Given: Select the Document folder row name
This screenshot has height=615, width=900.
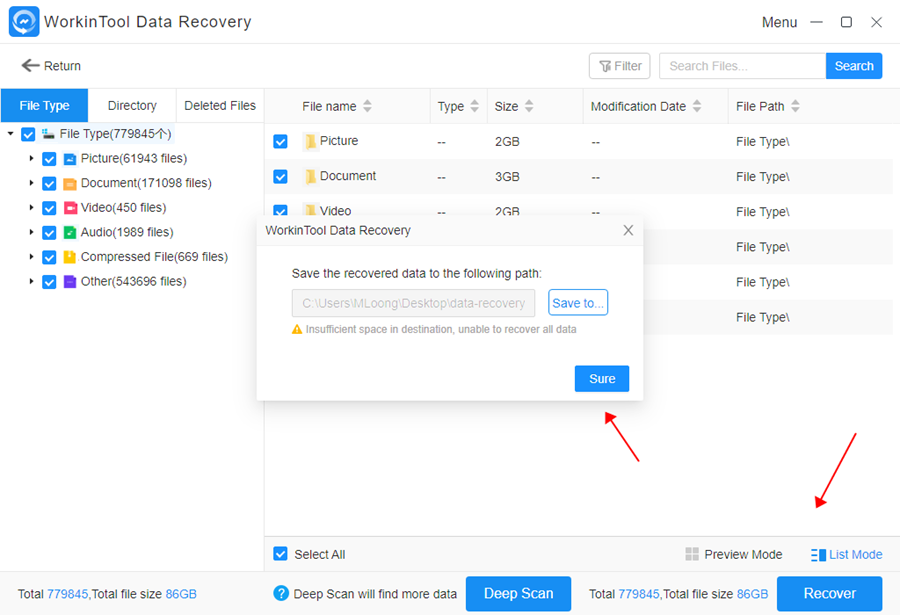Looking at the screenshot, I should [x=348, y=176].
